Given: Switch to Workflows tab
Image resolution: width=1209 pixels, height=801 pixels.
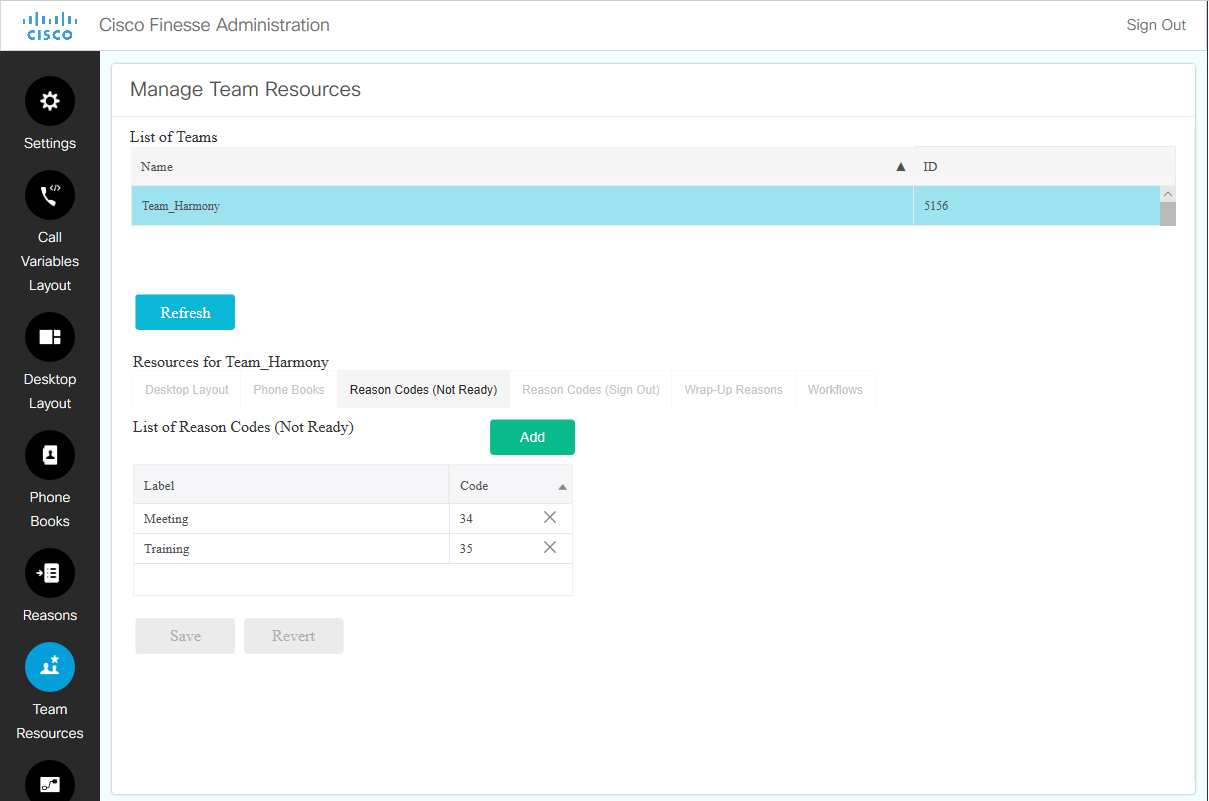Looking at the screenshot, I should [x=835, y=390].
